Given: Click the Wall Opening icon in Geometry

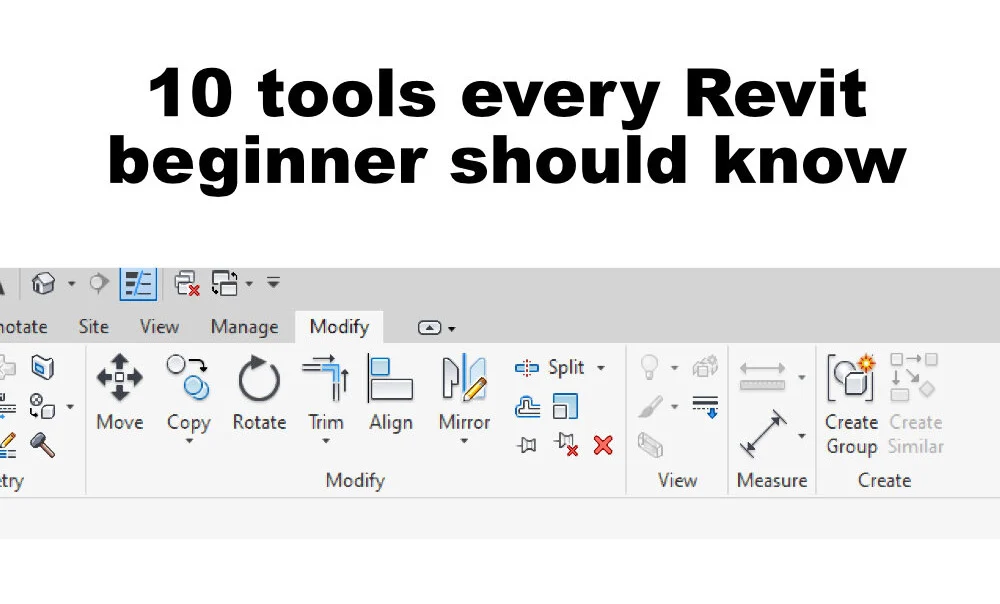Looking at the screenshot, I should pos(43,367).
